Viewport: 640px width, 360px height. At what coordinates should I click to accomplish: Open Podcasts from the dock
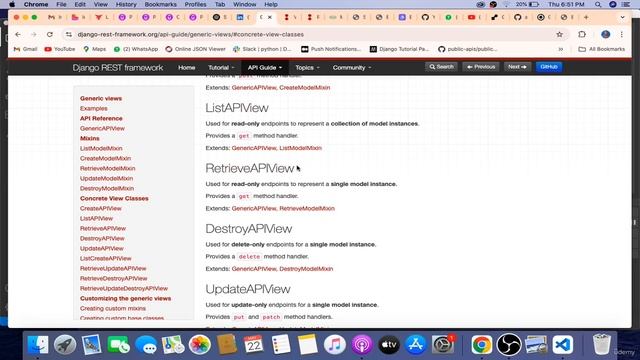tap(362, 345)
